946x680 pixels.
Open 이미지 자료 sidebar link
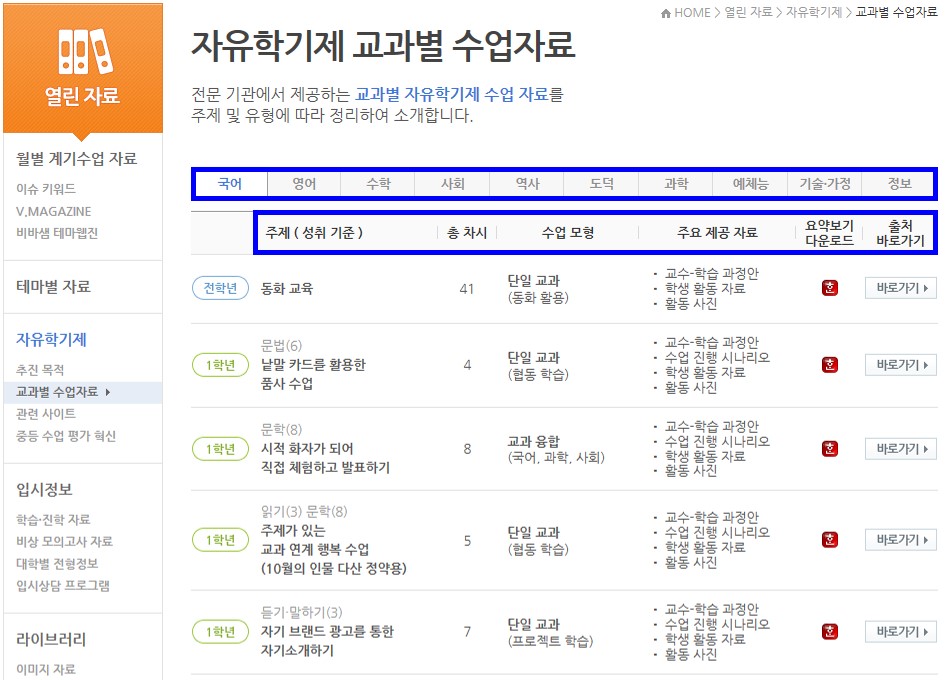coord(46,669)
